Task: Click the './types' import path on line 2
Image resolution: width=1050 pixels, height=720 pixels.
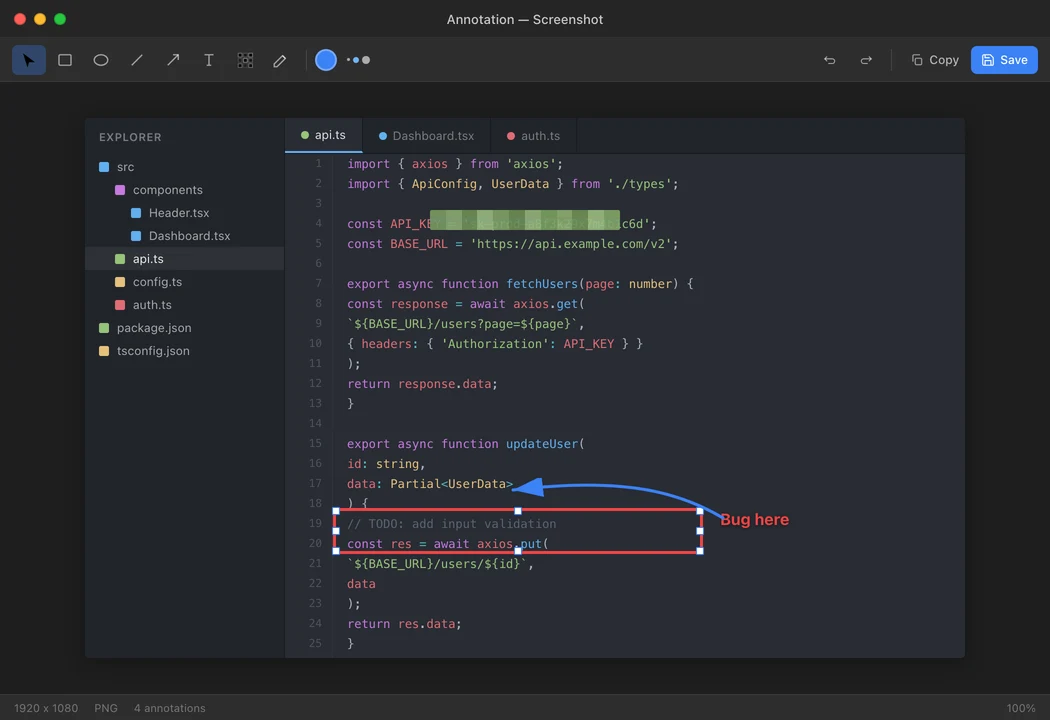Action: click(640, 184)
